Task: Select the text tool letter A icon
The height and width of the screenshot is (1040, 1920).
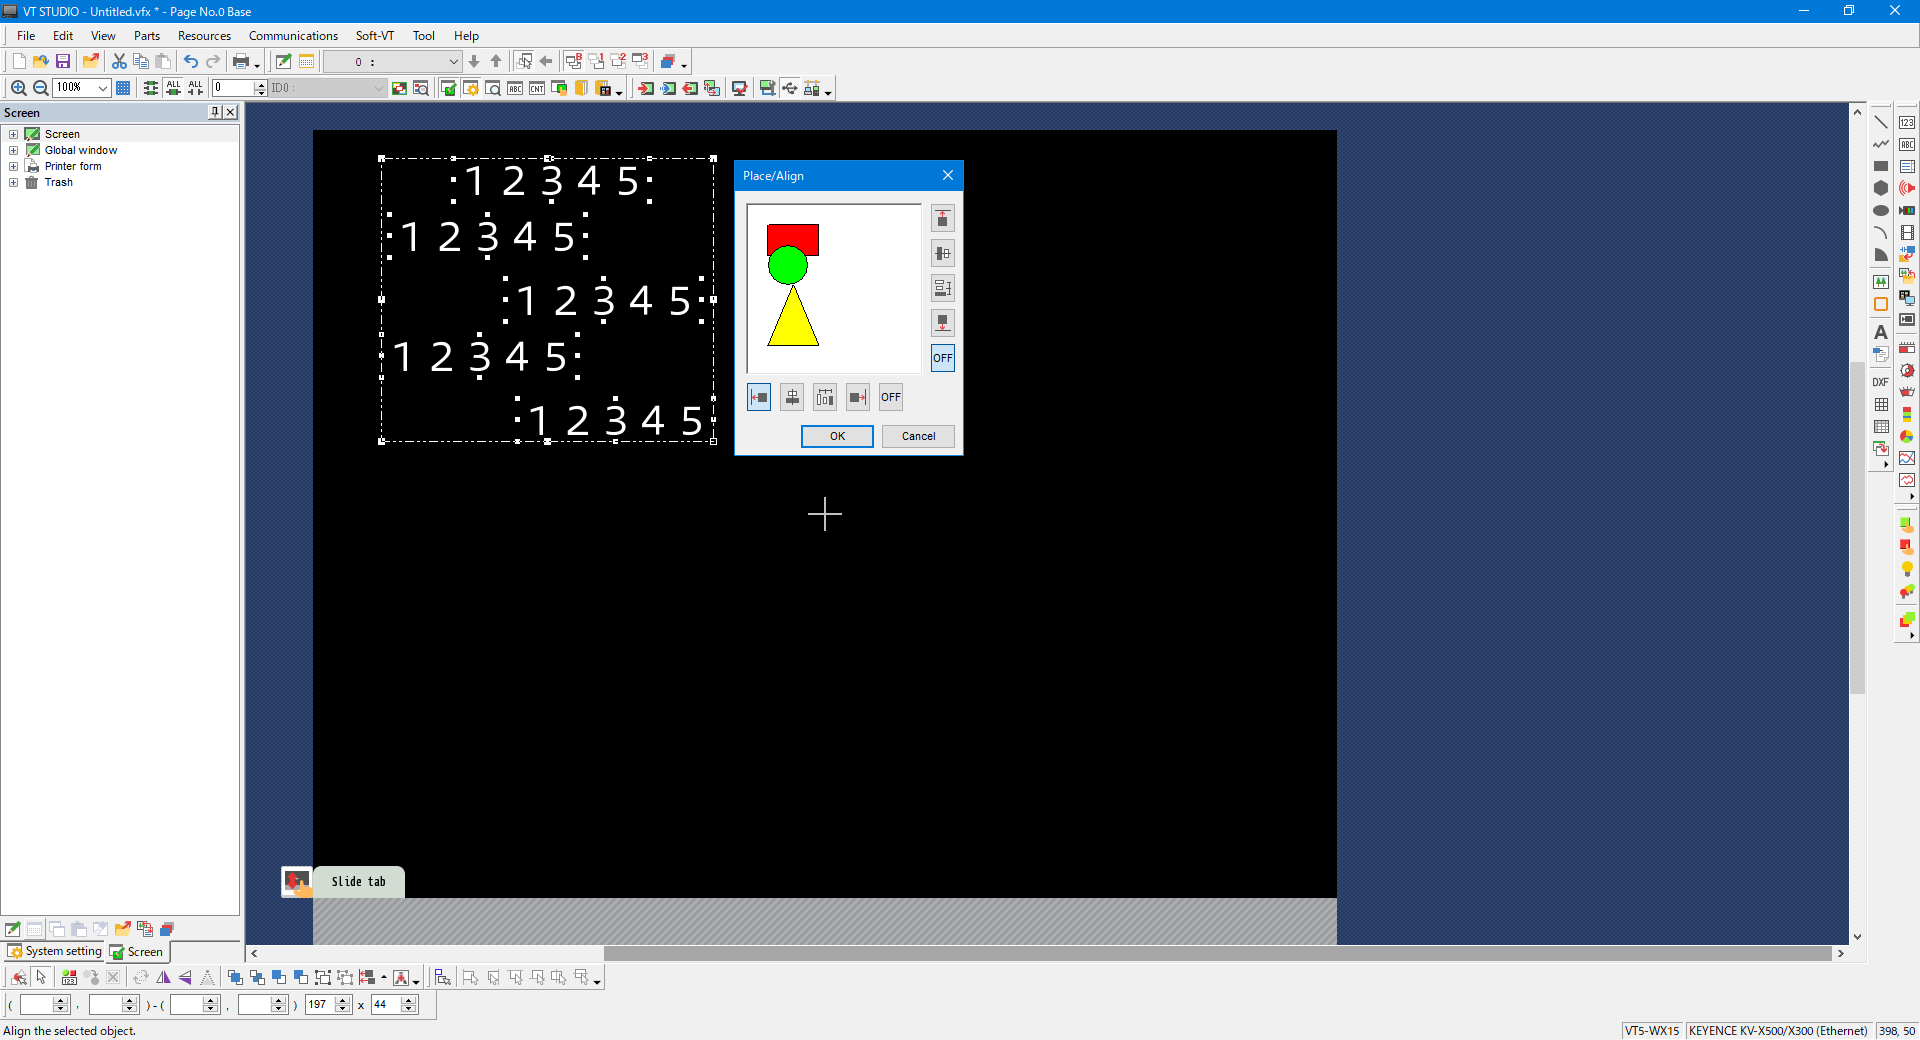Action: [x=1880, y=332]
